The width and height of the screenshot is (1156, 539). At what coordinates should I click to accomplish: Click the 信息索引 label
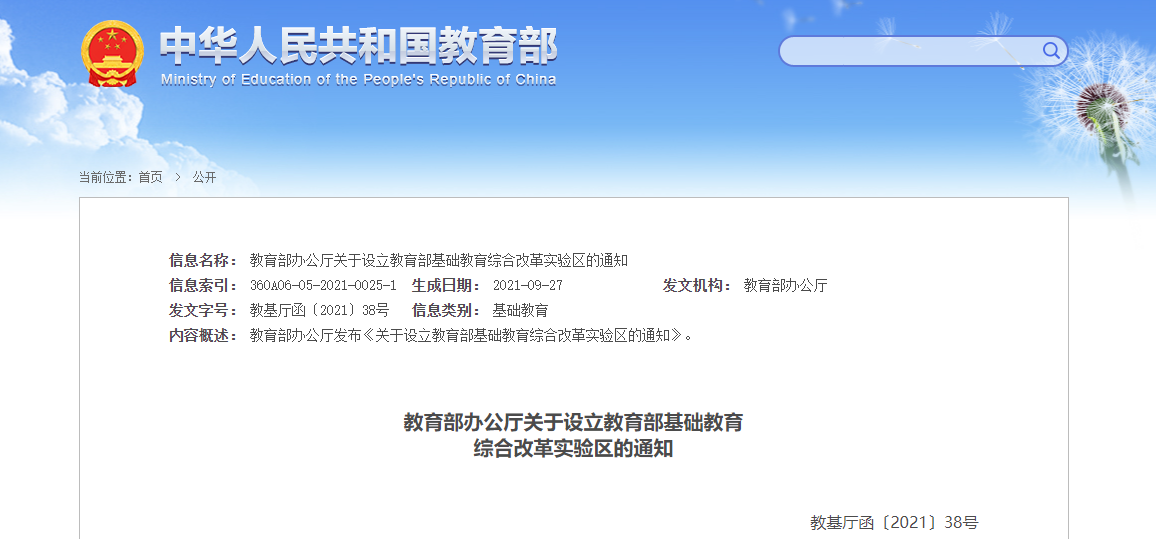click(203, 285)
